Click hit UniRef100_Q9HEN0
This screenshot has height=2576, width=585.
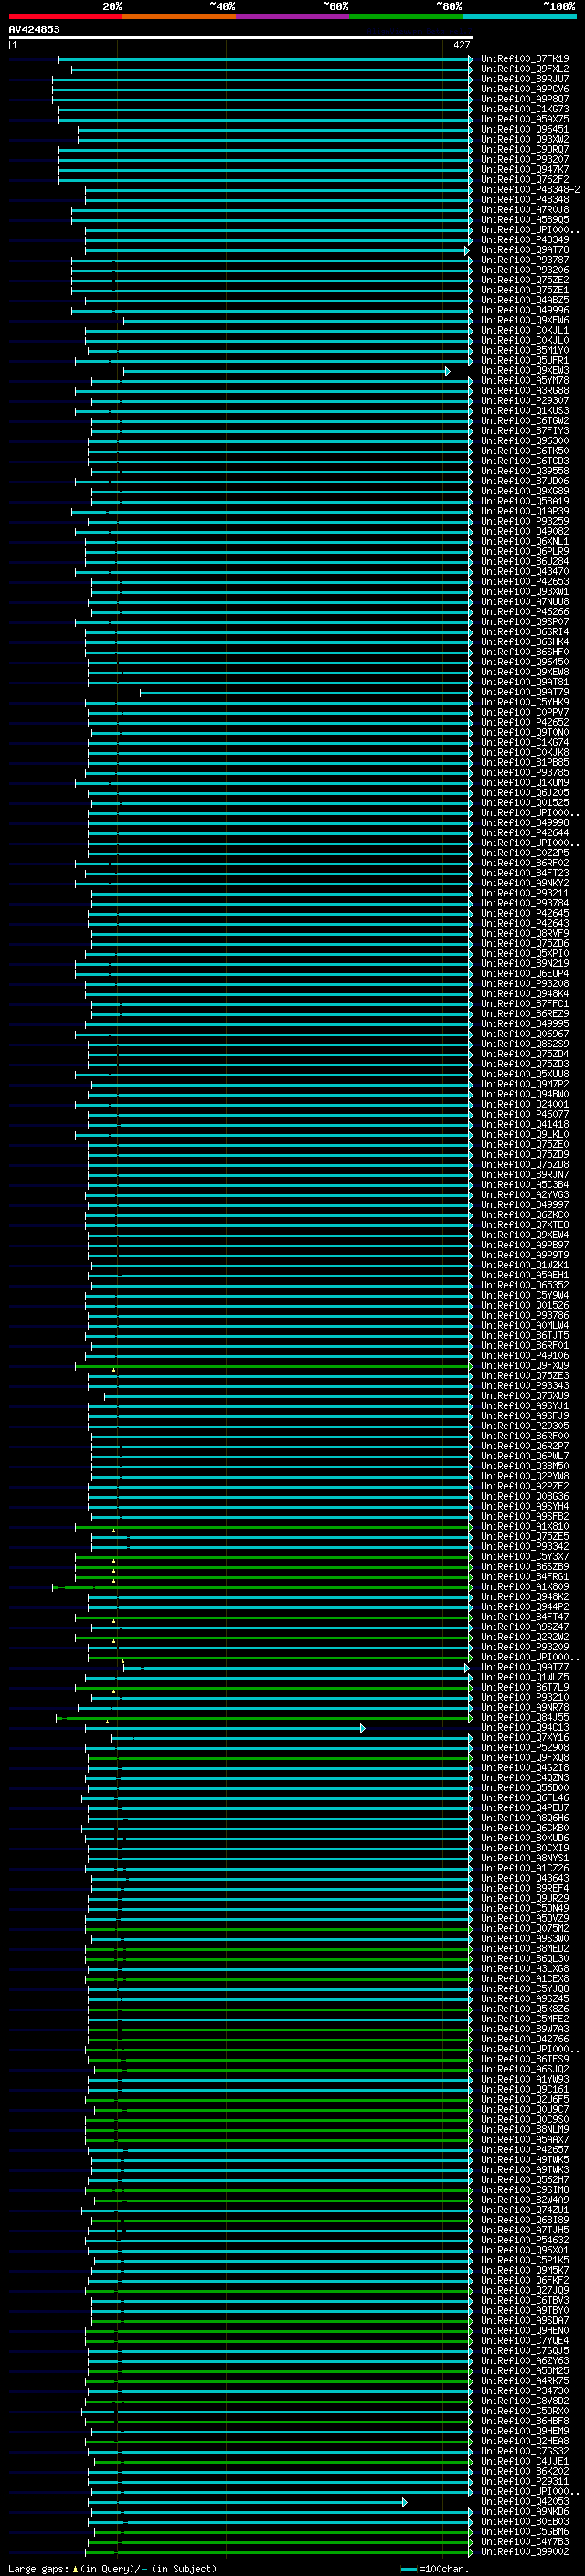(525, 2331)
